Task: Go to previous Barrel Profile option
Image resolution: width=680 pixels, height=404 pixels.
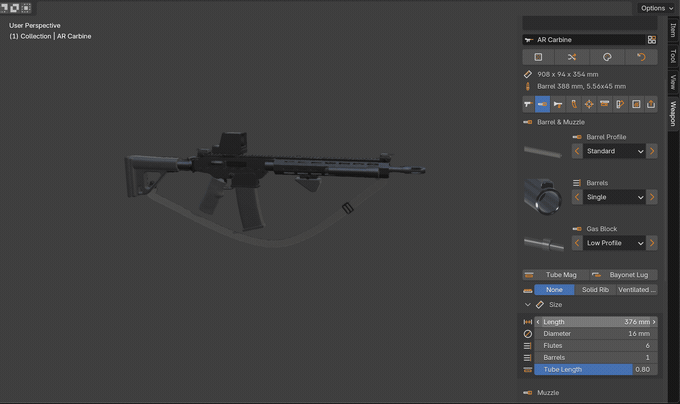Action: [577, 151]
